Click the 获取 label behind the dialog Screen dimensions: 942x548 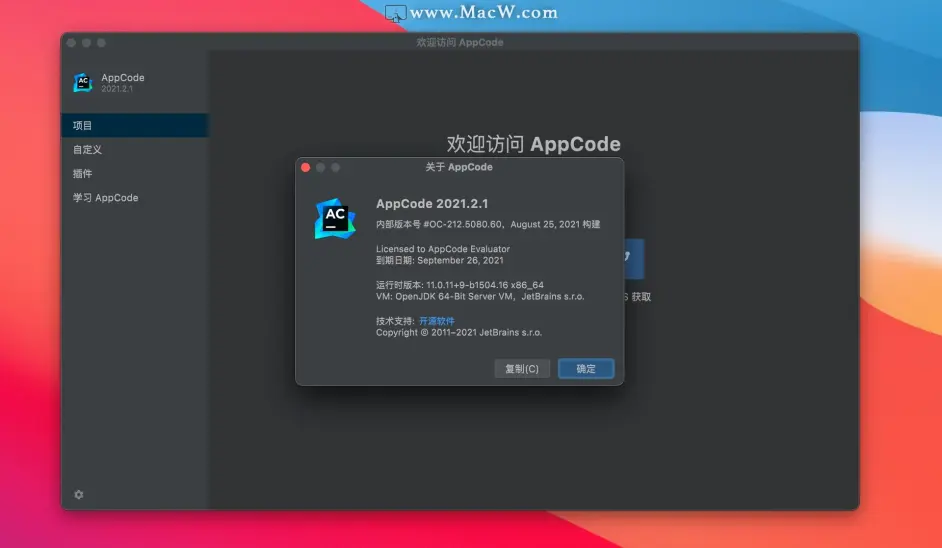641,297
